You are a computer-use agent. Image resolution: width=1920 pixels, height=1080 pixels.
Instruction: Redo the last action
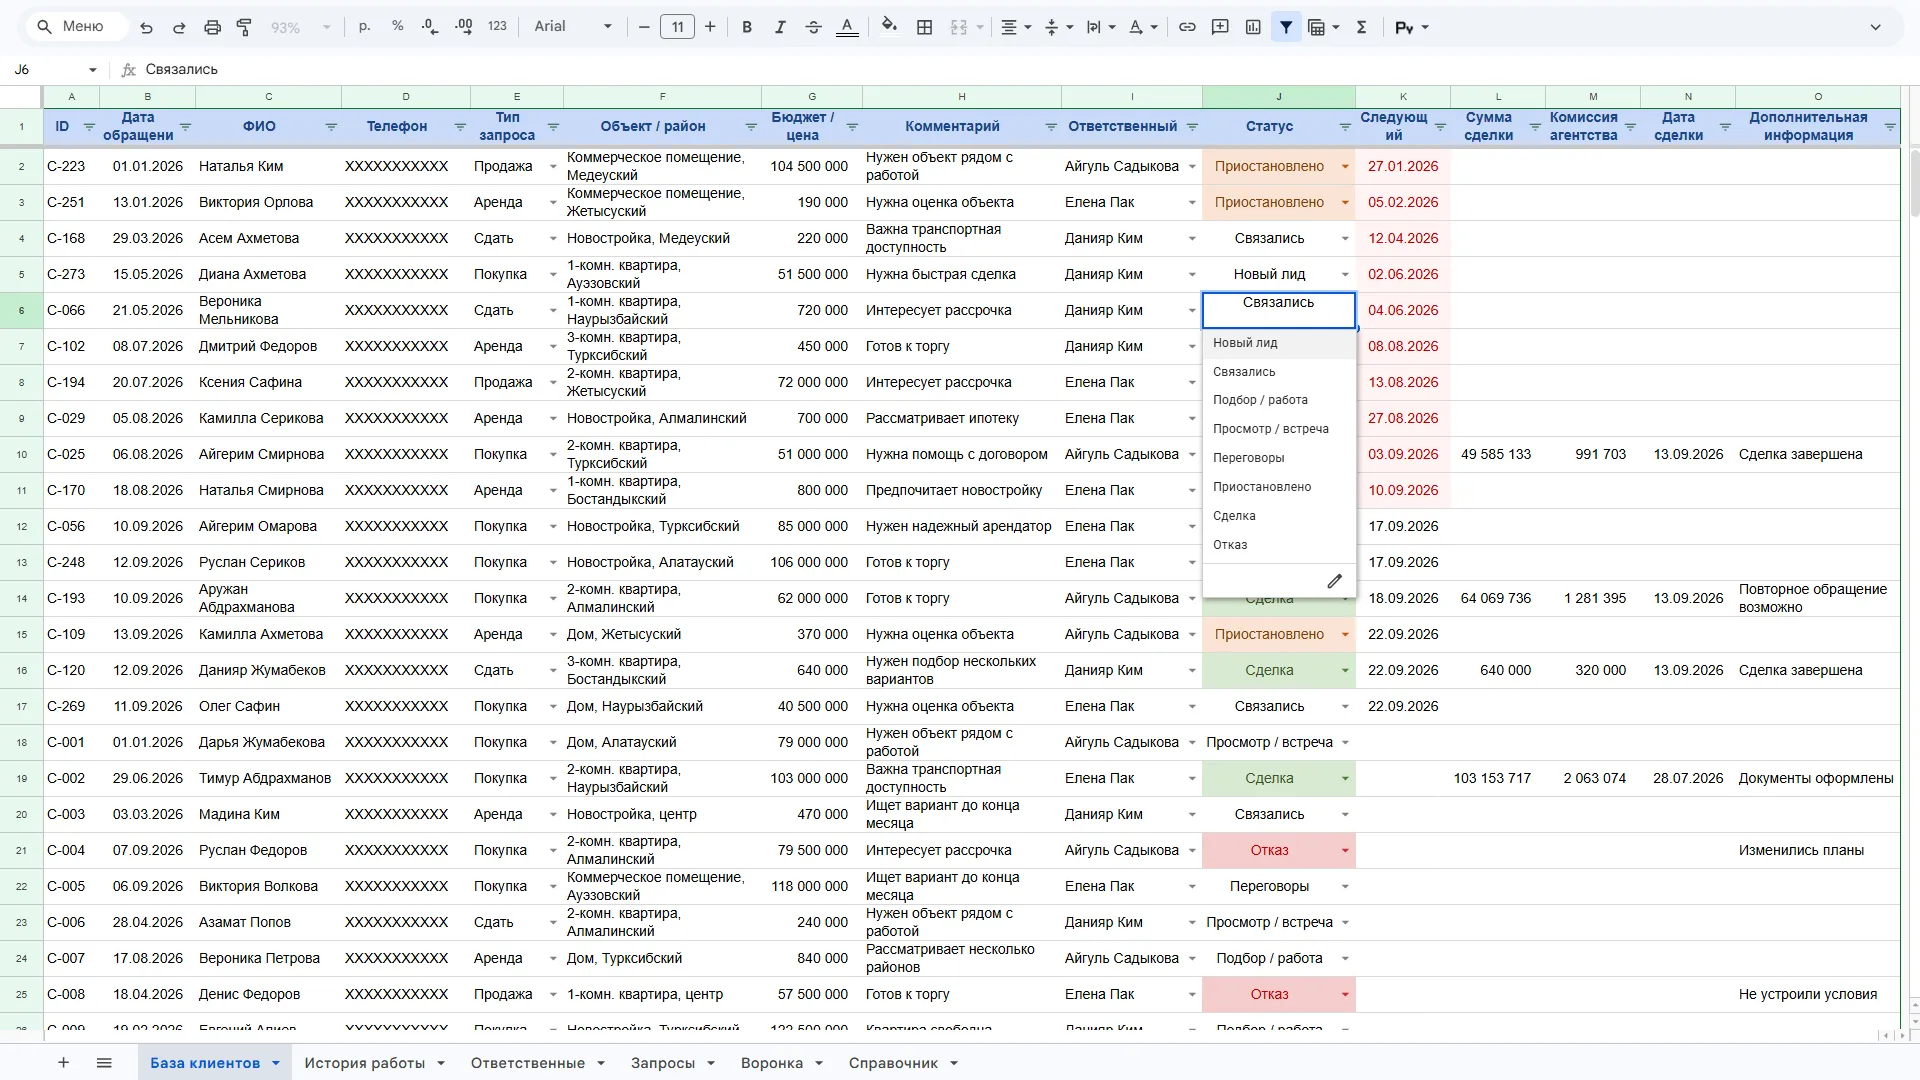[179, 27]
